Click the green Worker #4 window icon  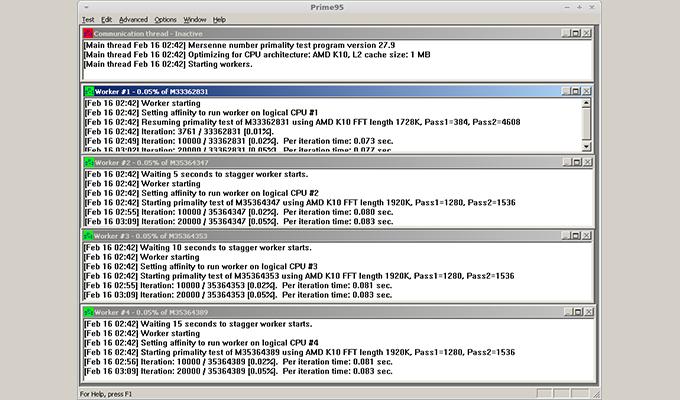(x=88, y=312)
